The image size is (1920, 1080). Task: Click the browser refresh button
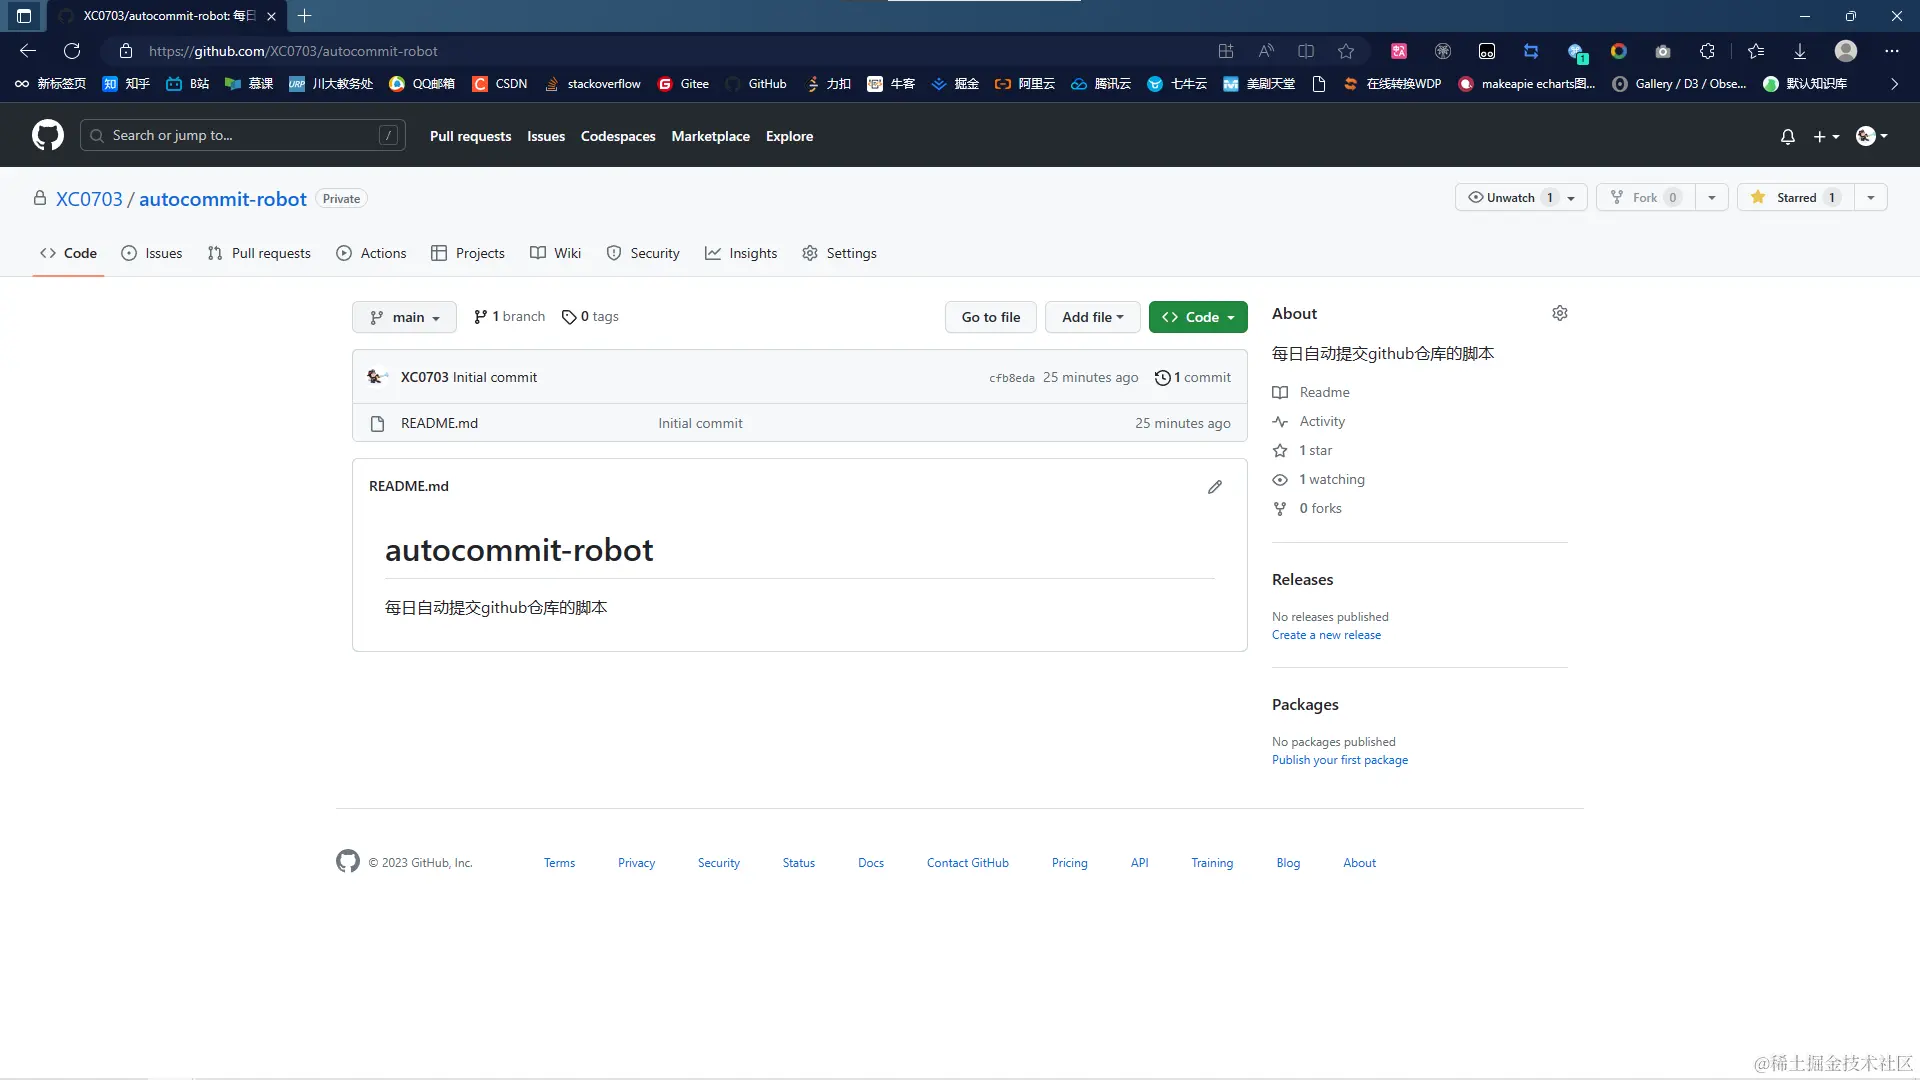(72, 51)
